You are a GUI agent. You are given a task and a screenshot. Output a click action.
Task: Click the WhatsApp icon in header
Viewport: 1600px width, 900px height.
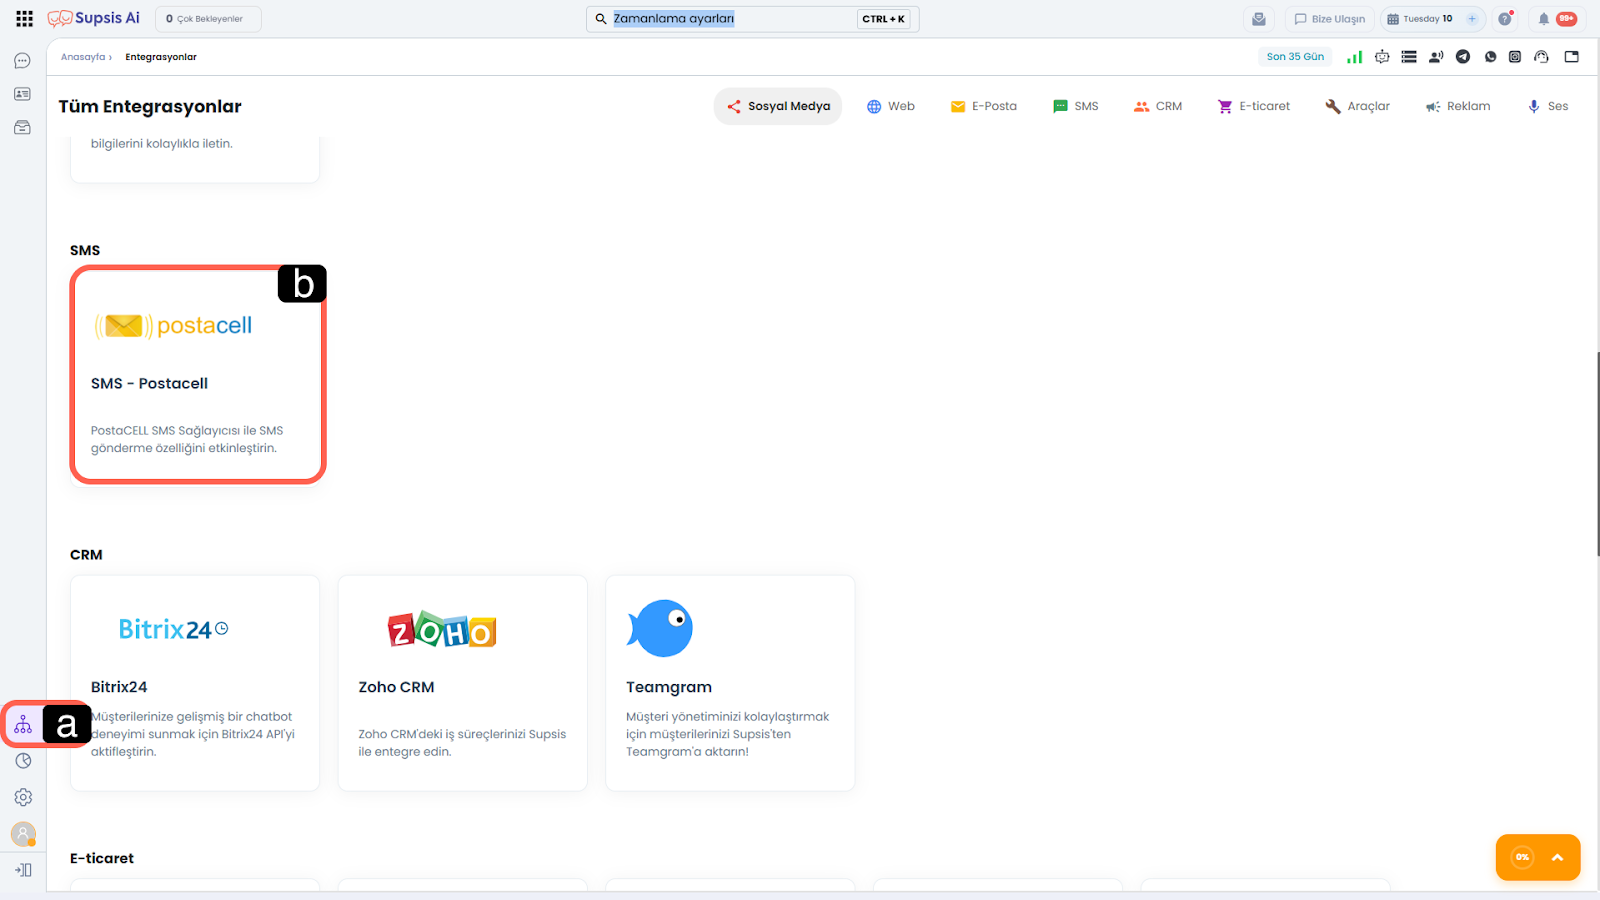1490,57
